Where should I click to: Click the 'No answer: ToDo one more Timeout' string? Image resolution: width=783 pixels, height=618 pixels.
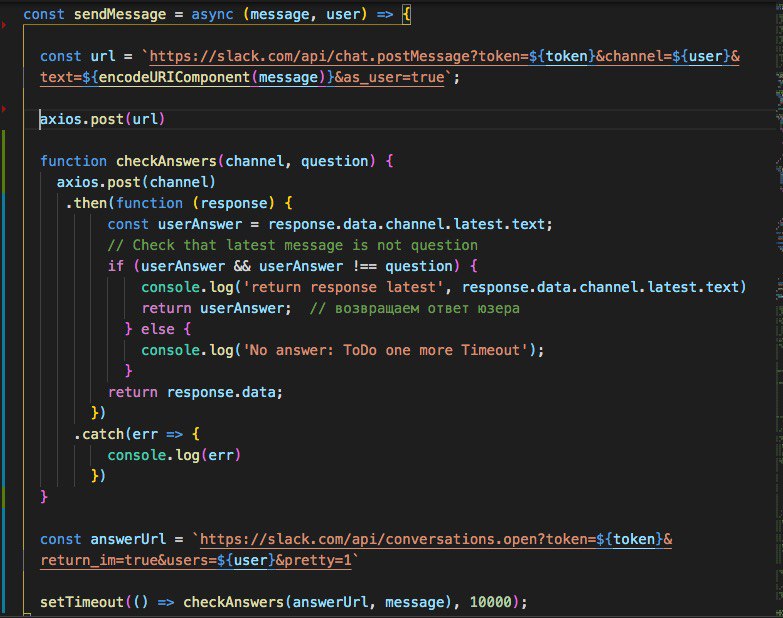[385, 350]
